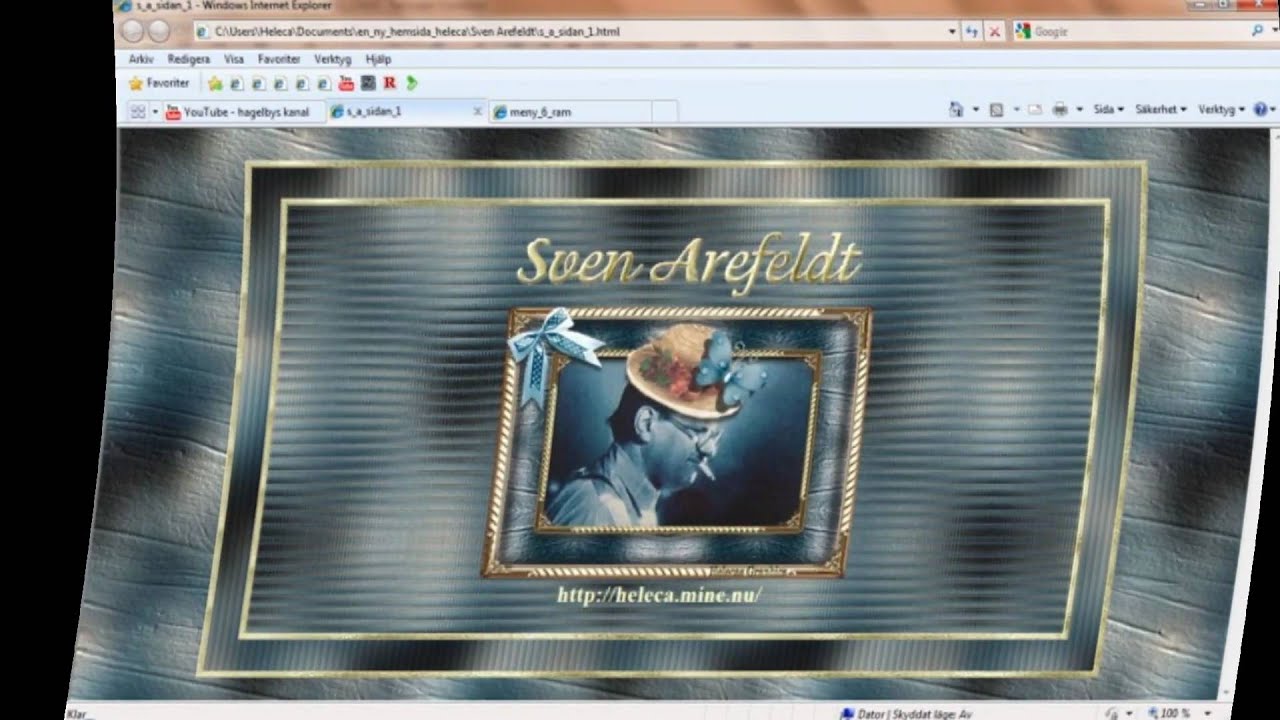This screenshot has height=720, width=1280.
Task: Open the red R favorites bar shortcut
Action: [390, 83]
